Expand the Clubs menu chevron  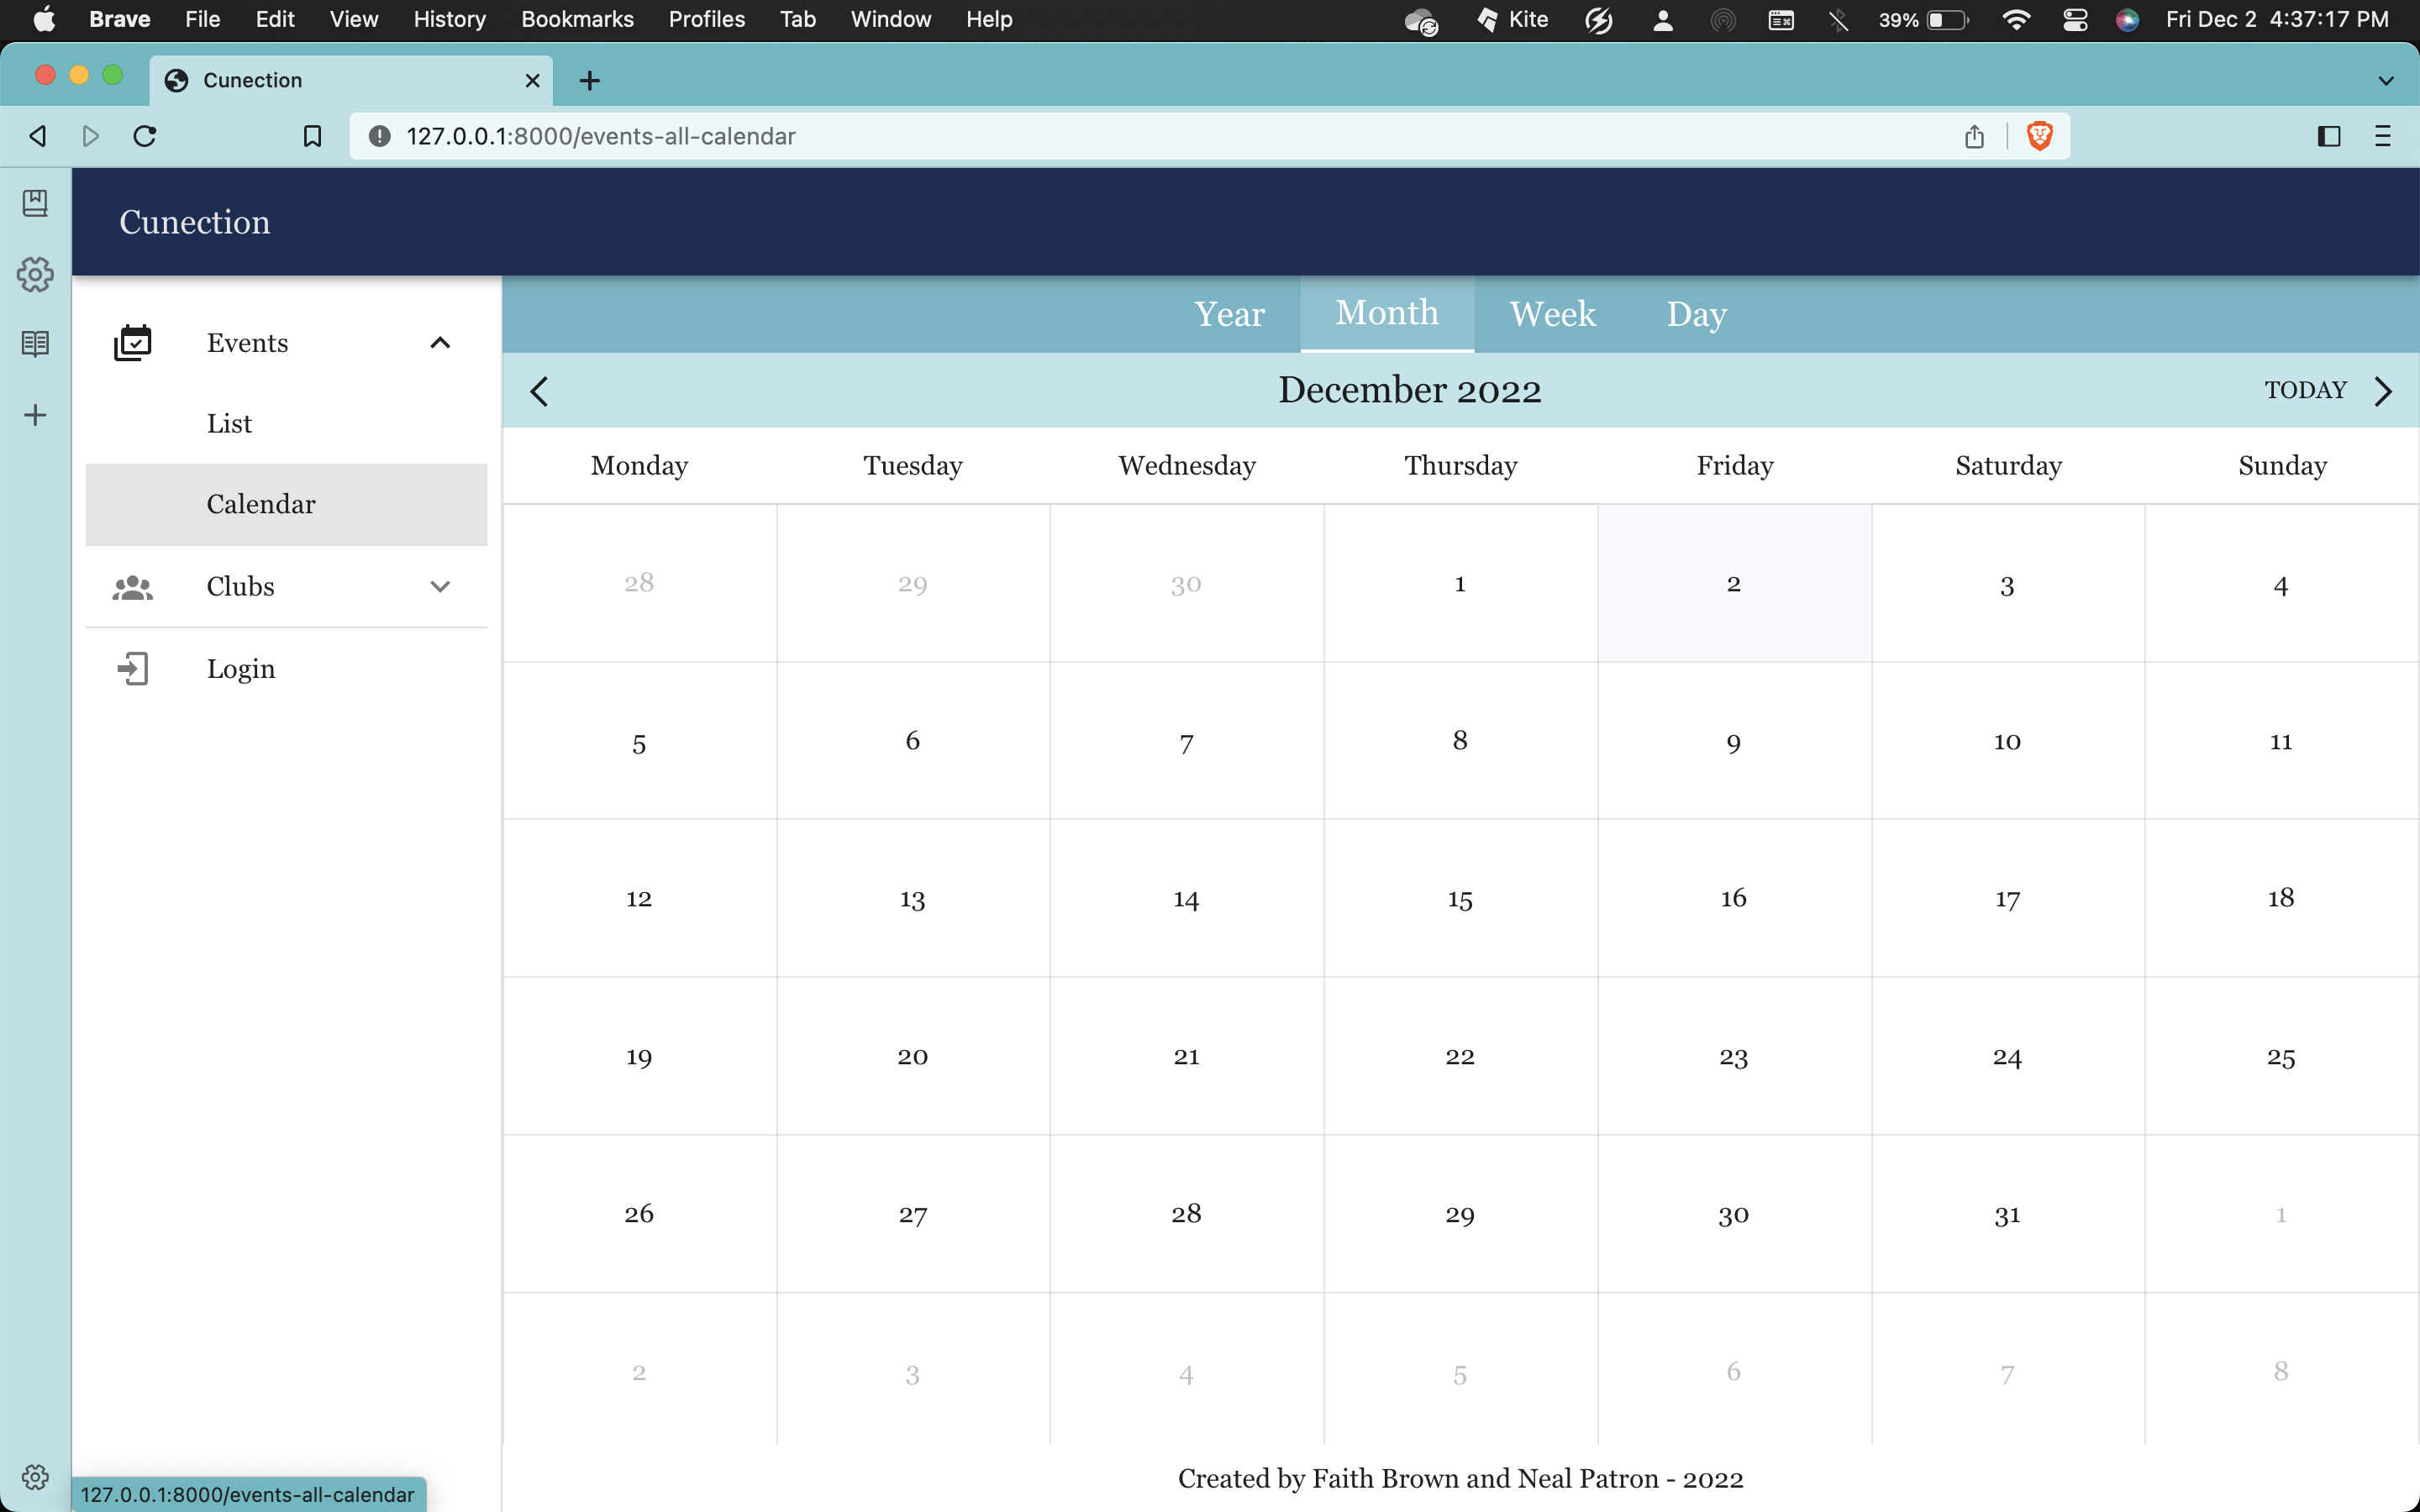(x=440, y=587)
